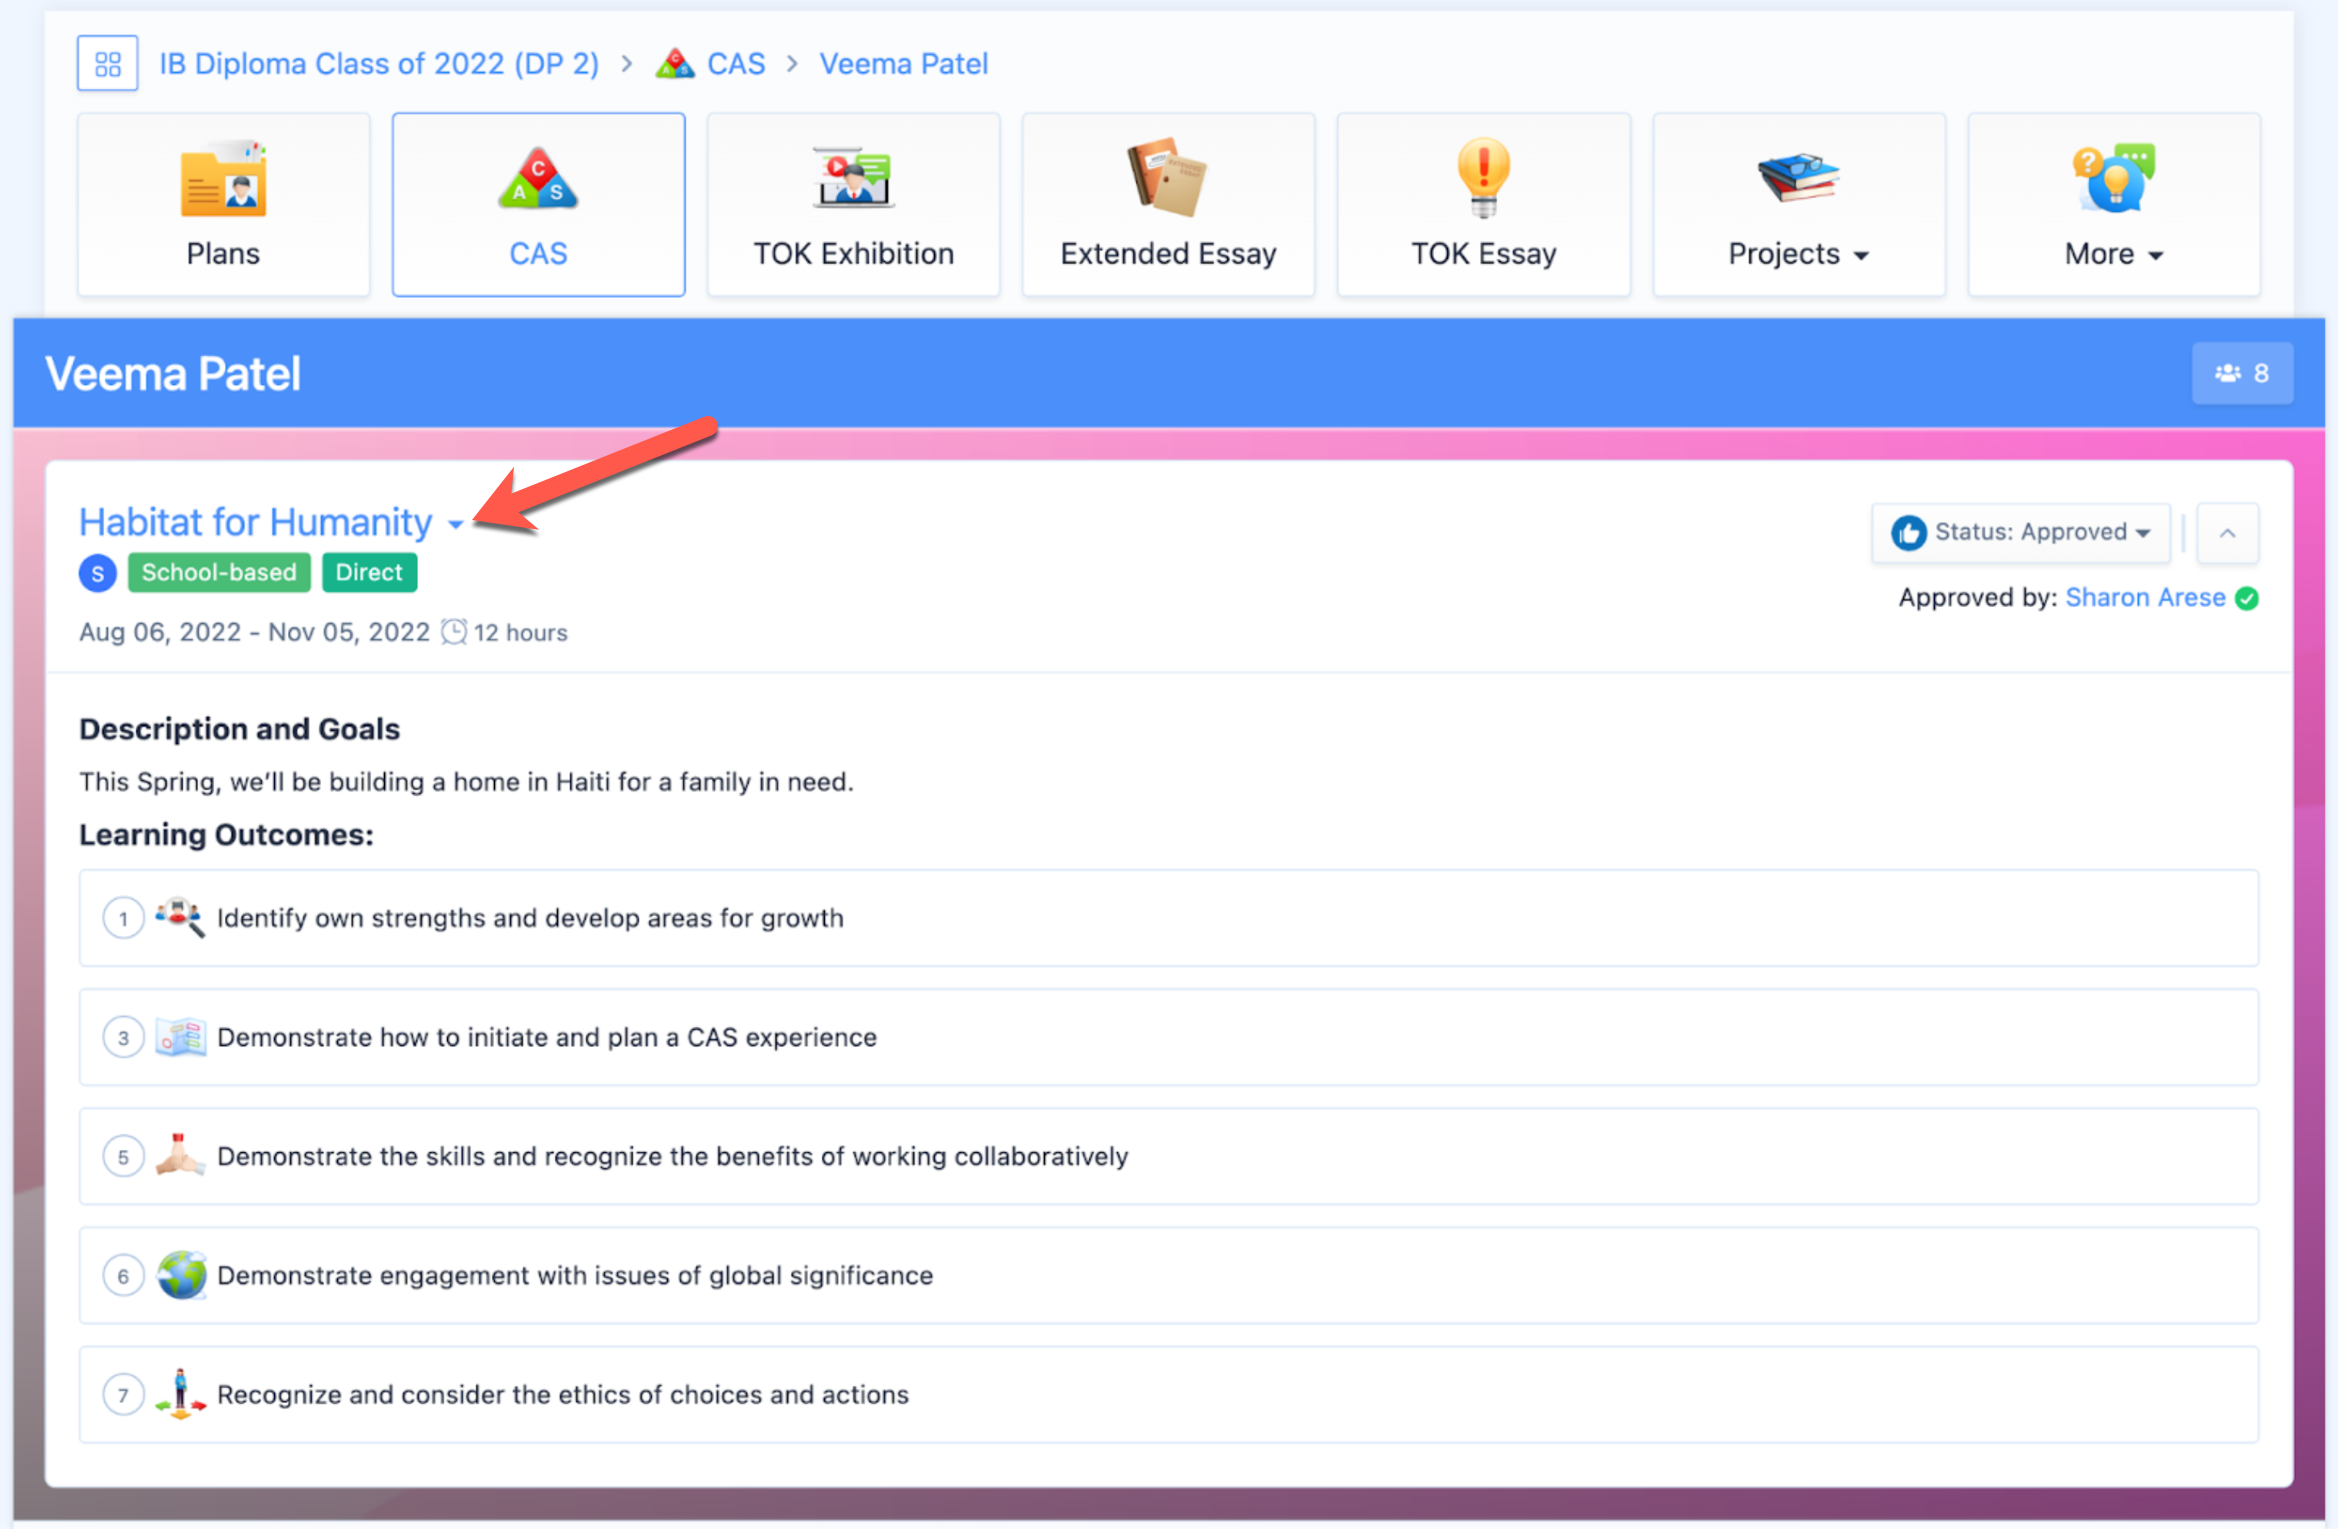Click the number 1 outcome badge

123,919
